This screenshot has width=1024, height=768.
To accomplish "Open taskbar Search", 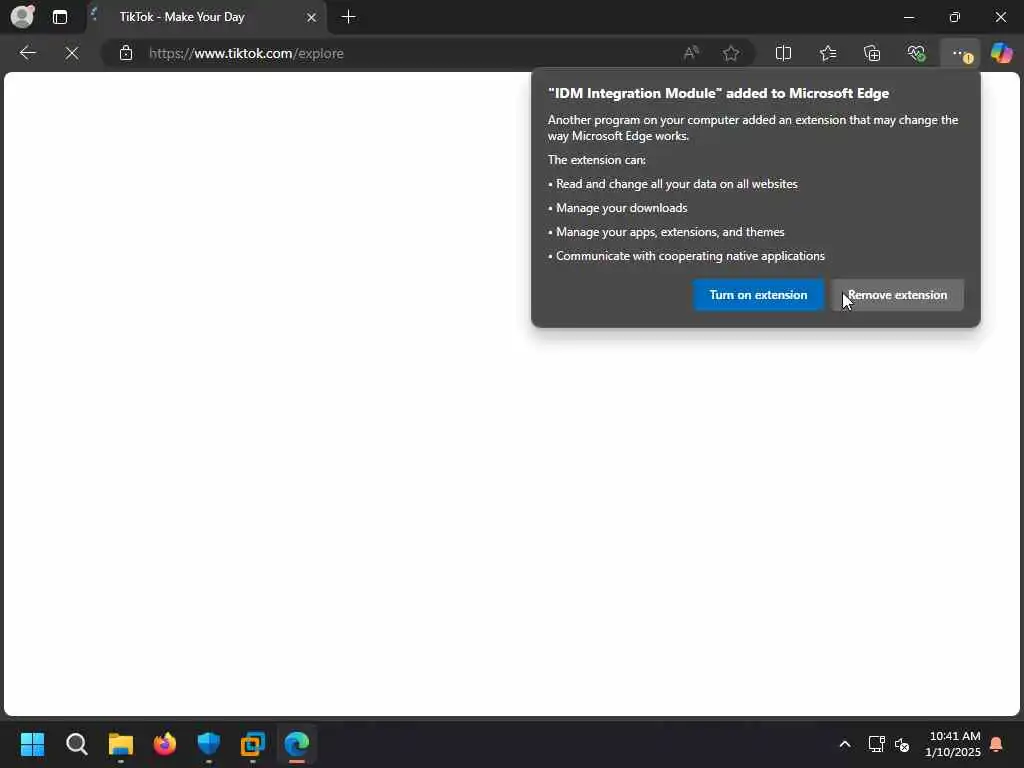I will (x=76, y=743).
